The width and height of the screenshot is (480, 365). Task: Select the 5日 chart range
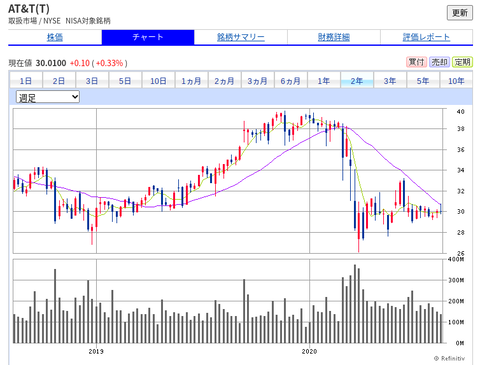pos(125,81)
